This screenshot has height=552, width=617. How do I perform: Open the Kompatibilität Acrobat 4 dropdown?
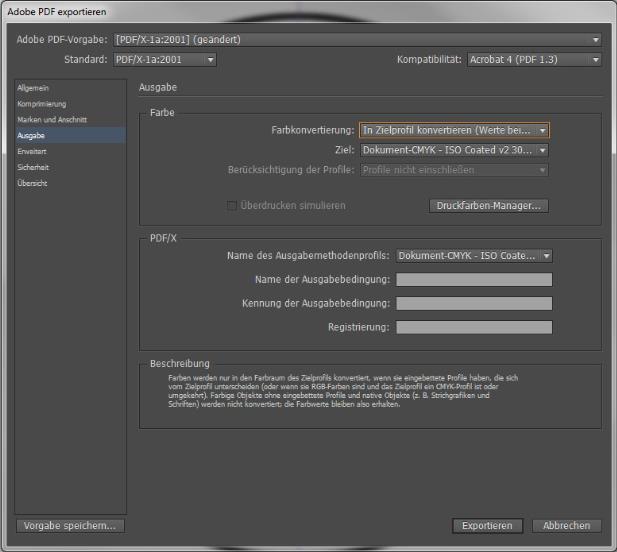pyautogui.click(x=534, y=60)
